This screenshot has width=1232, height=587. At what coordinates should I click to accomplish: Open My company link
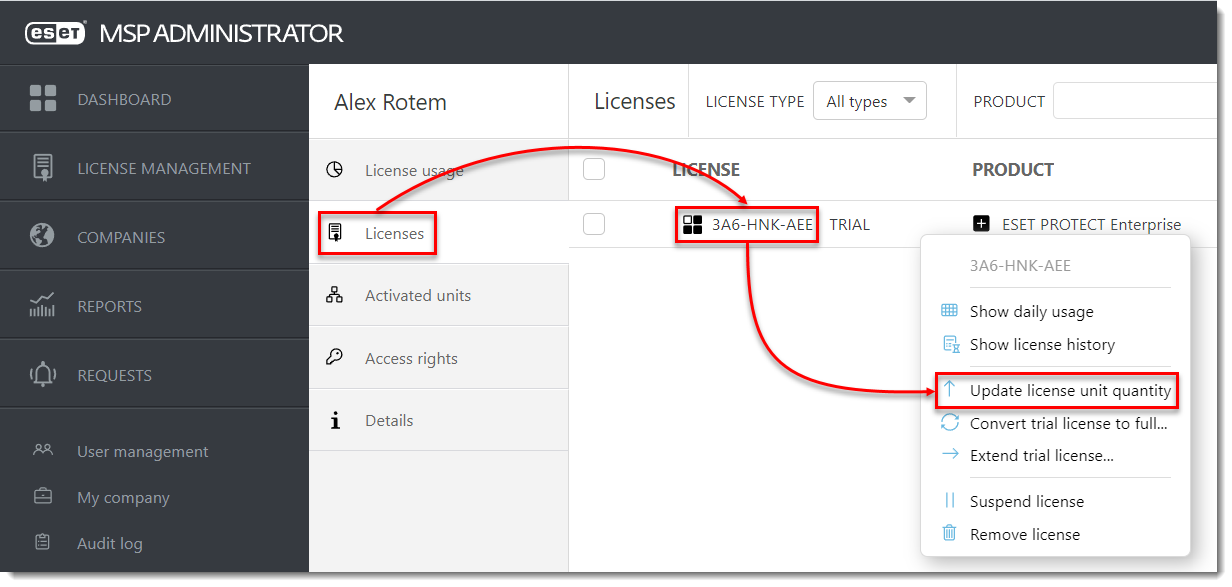pos(123,498)
